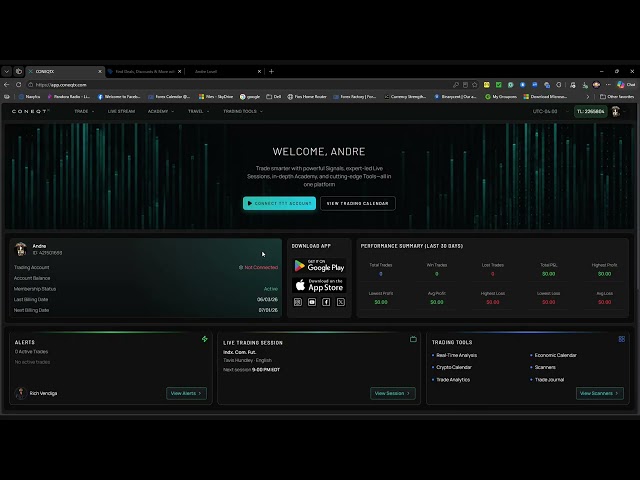This screenshot has width=640, height=480.
Task: Open the Economic Calendar tool link
Action: point(556,355)
